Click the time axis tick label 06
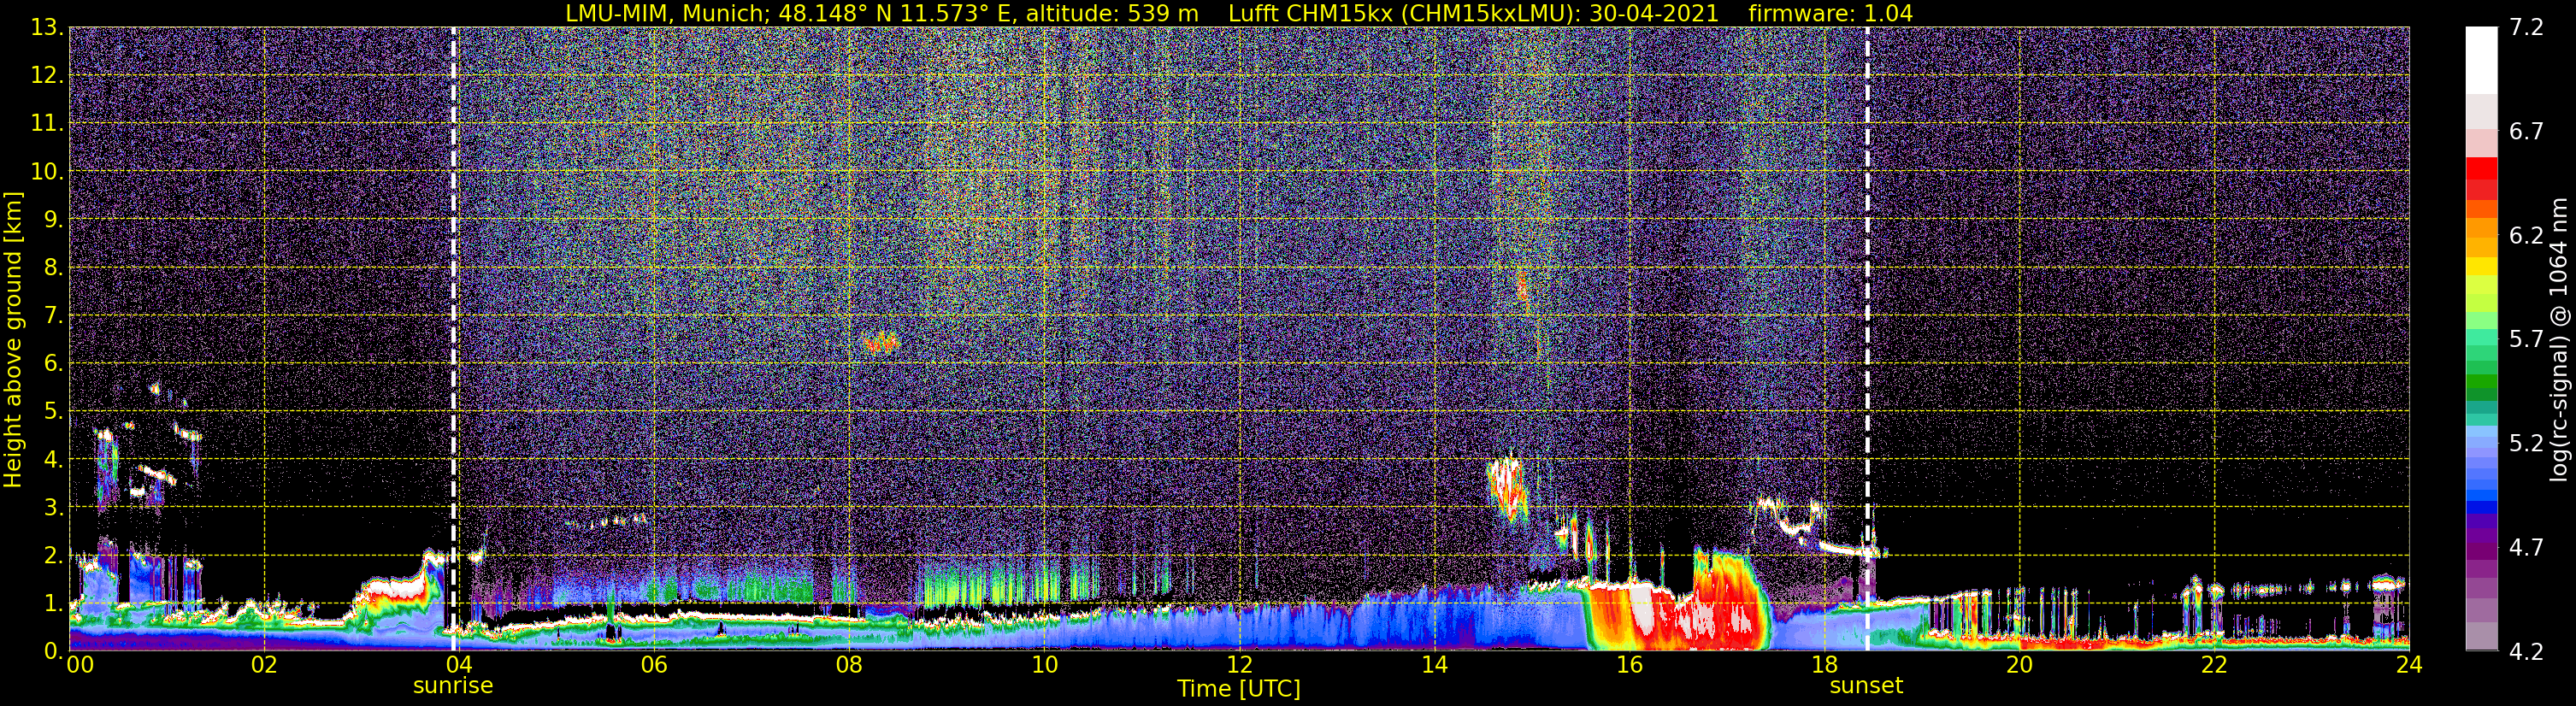 [654, 666]
